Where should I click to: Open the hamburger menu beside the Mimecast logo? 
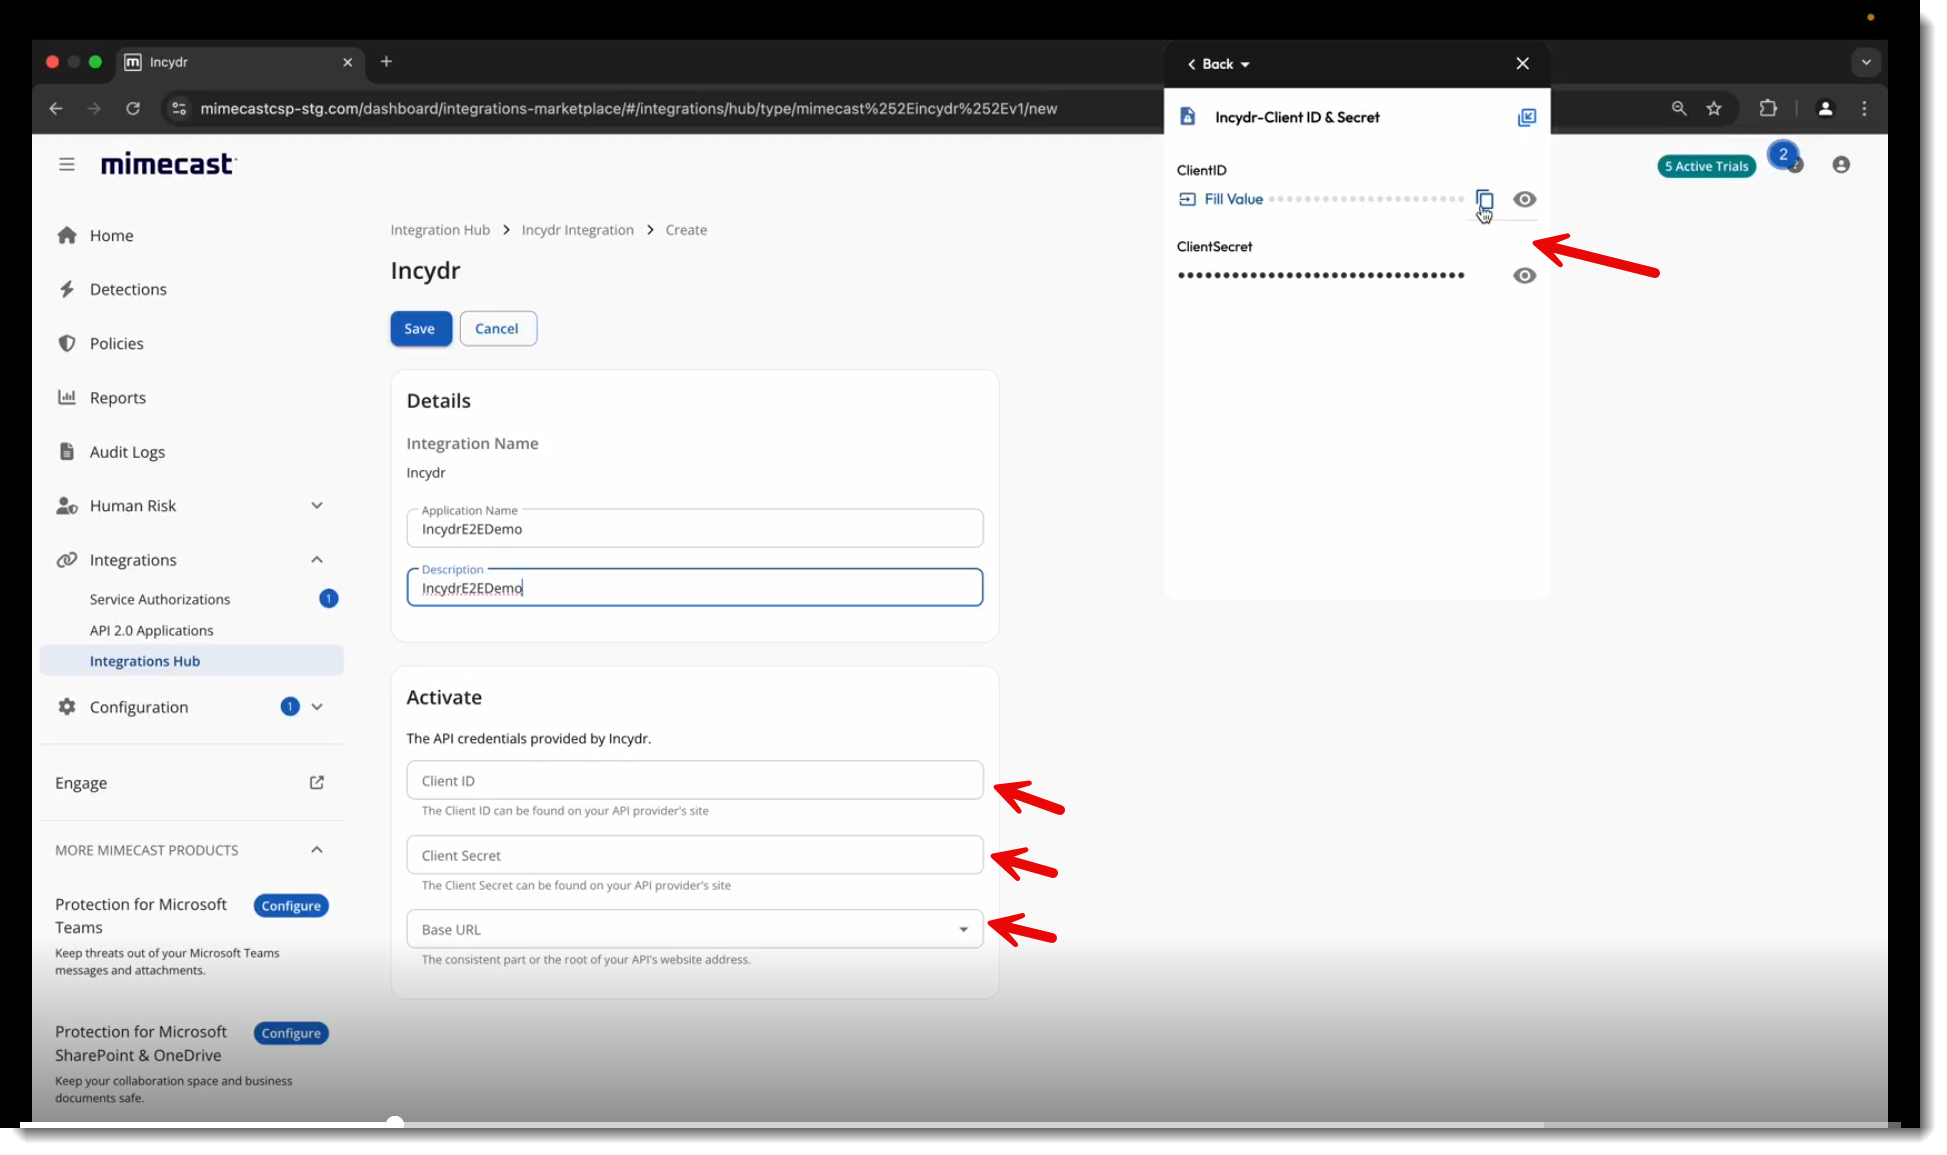coord(67,164)
